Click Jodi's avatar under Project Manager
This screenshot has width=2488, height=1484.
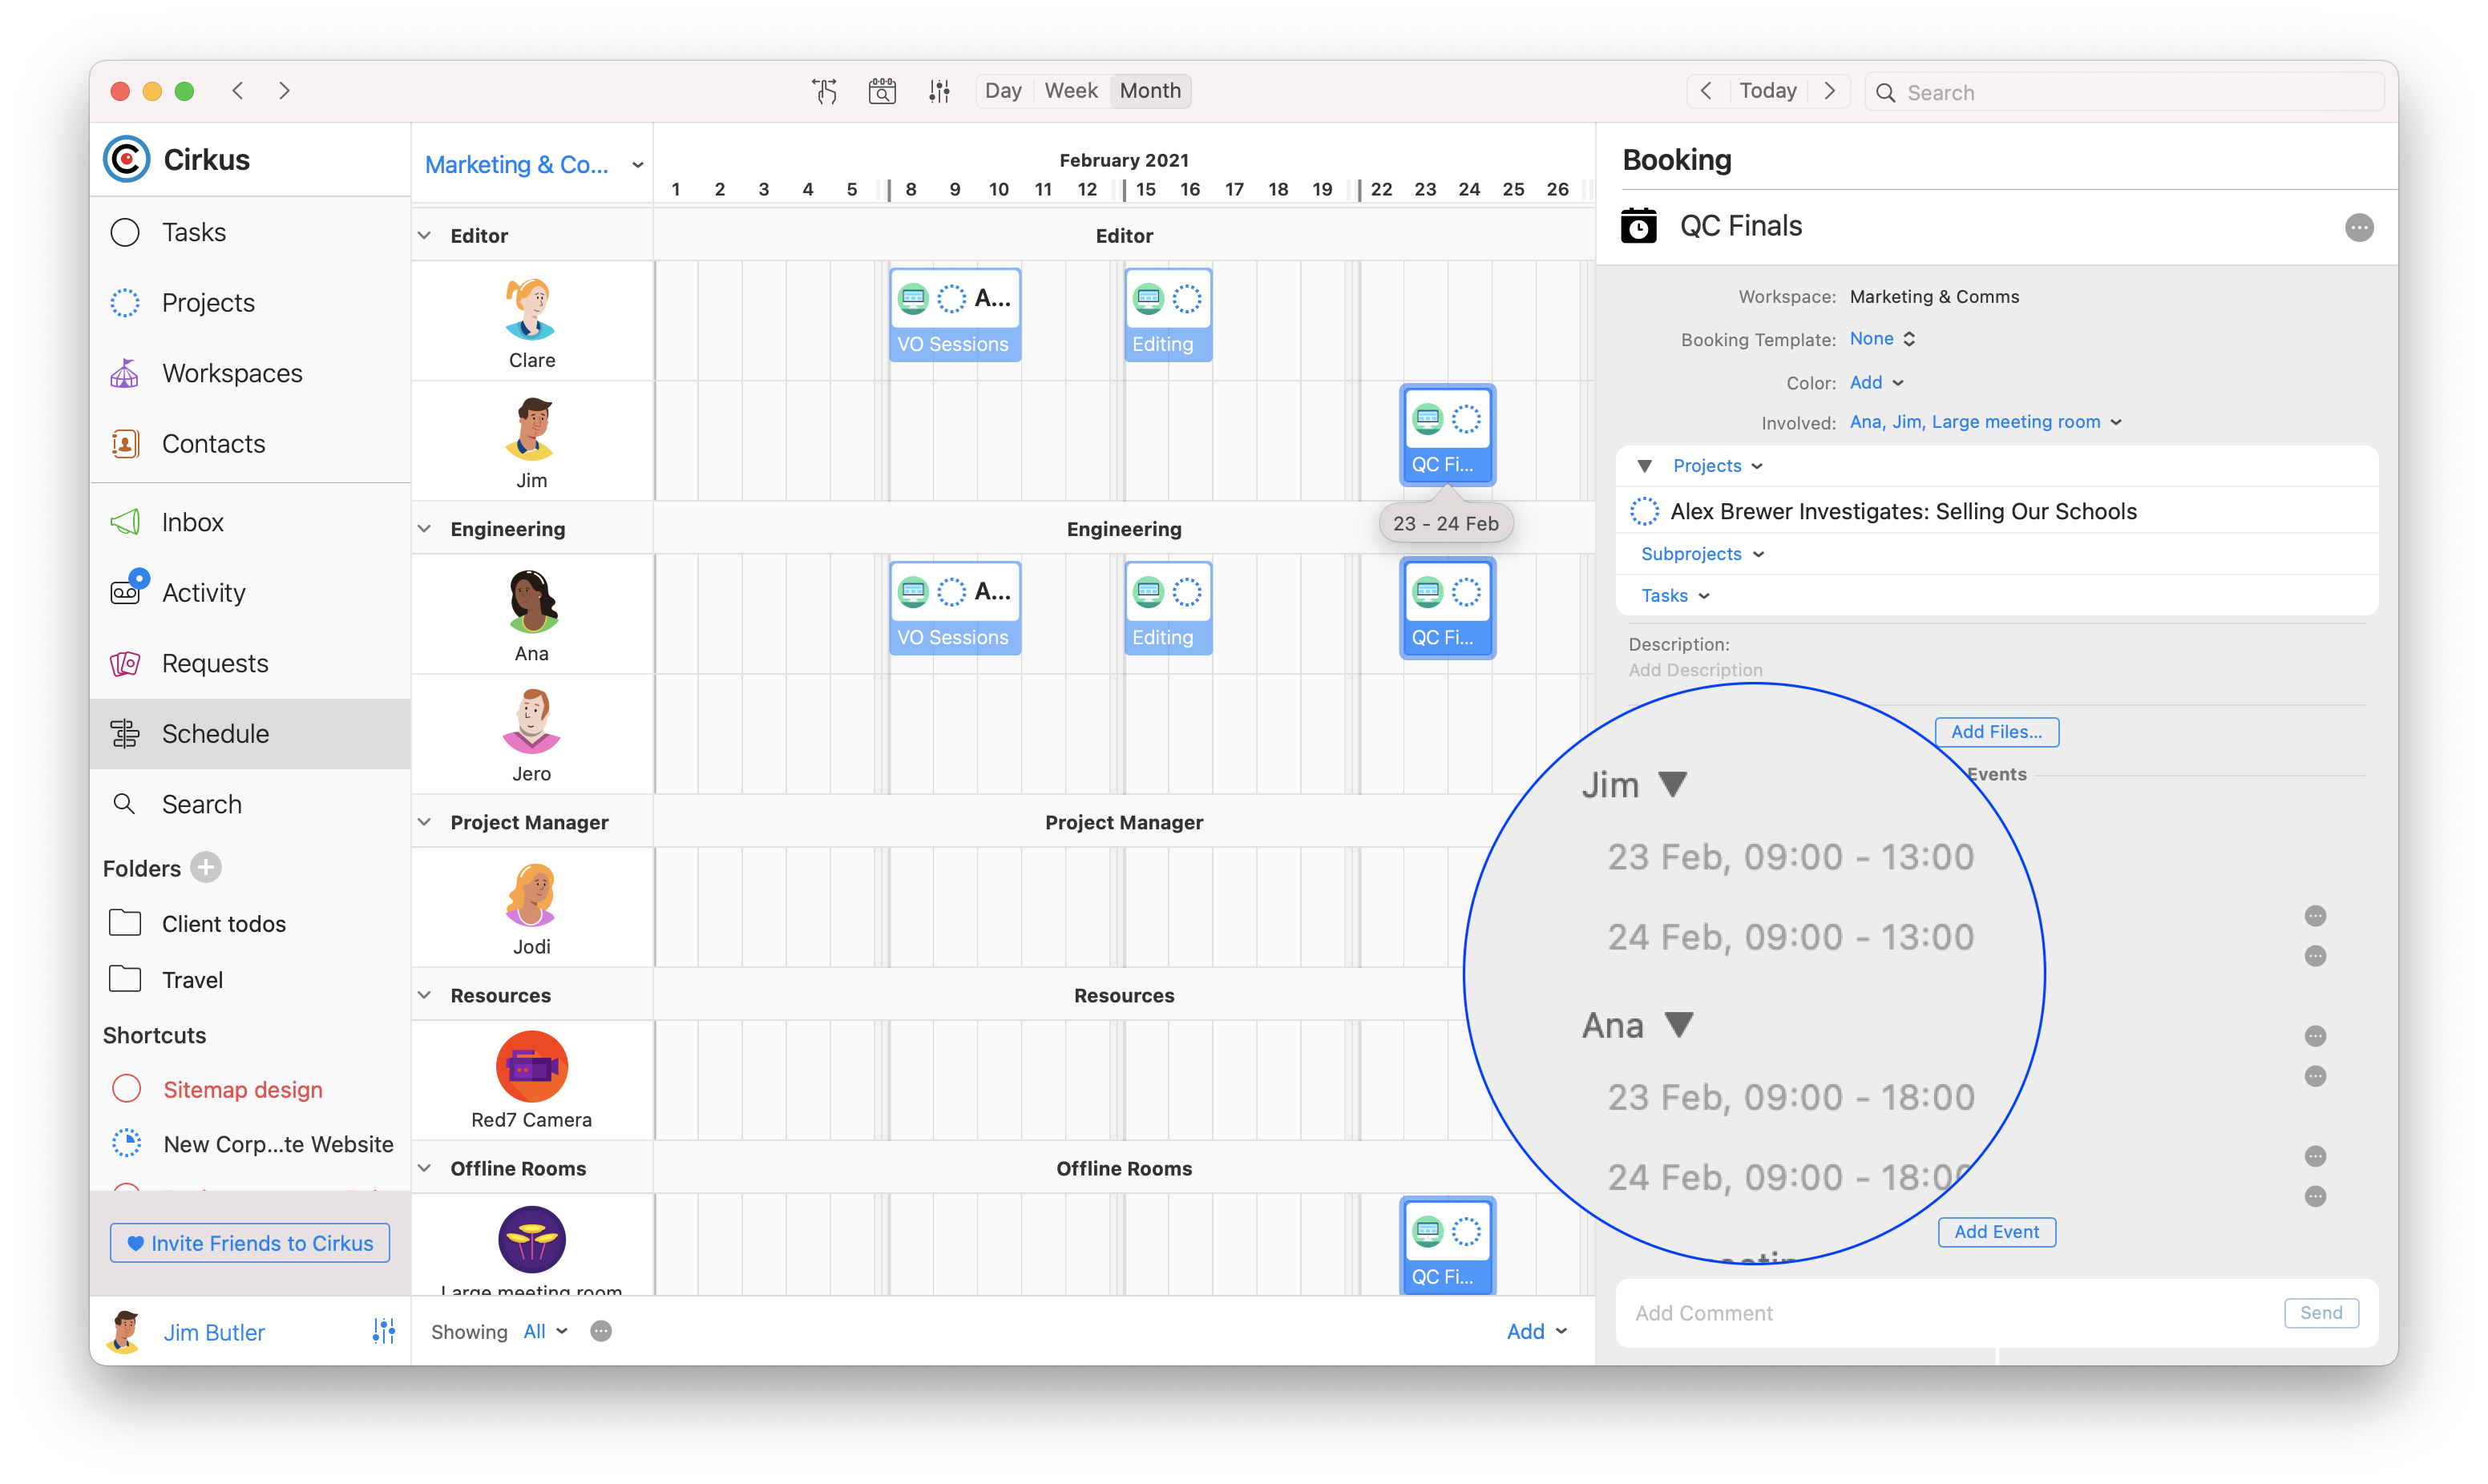(531, 895)
